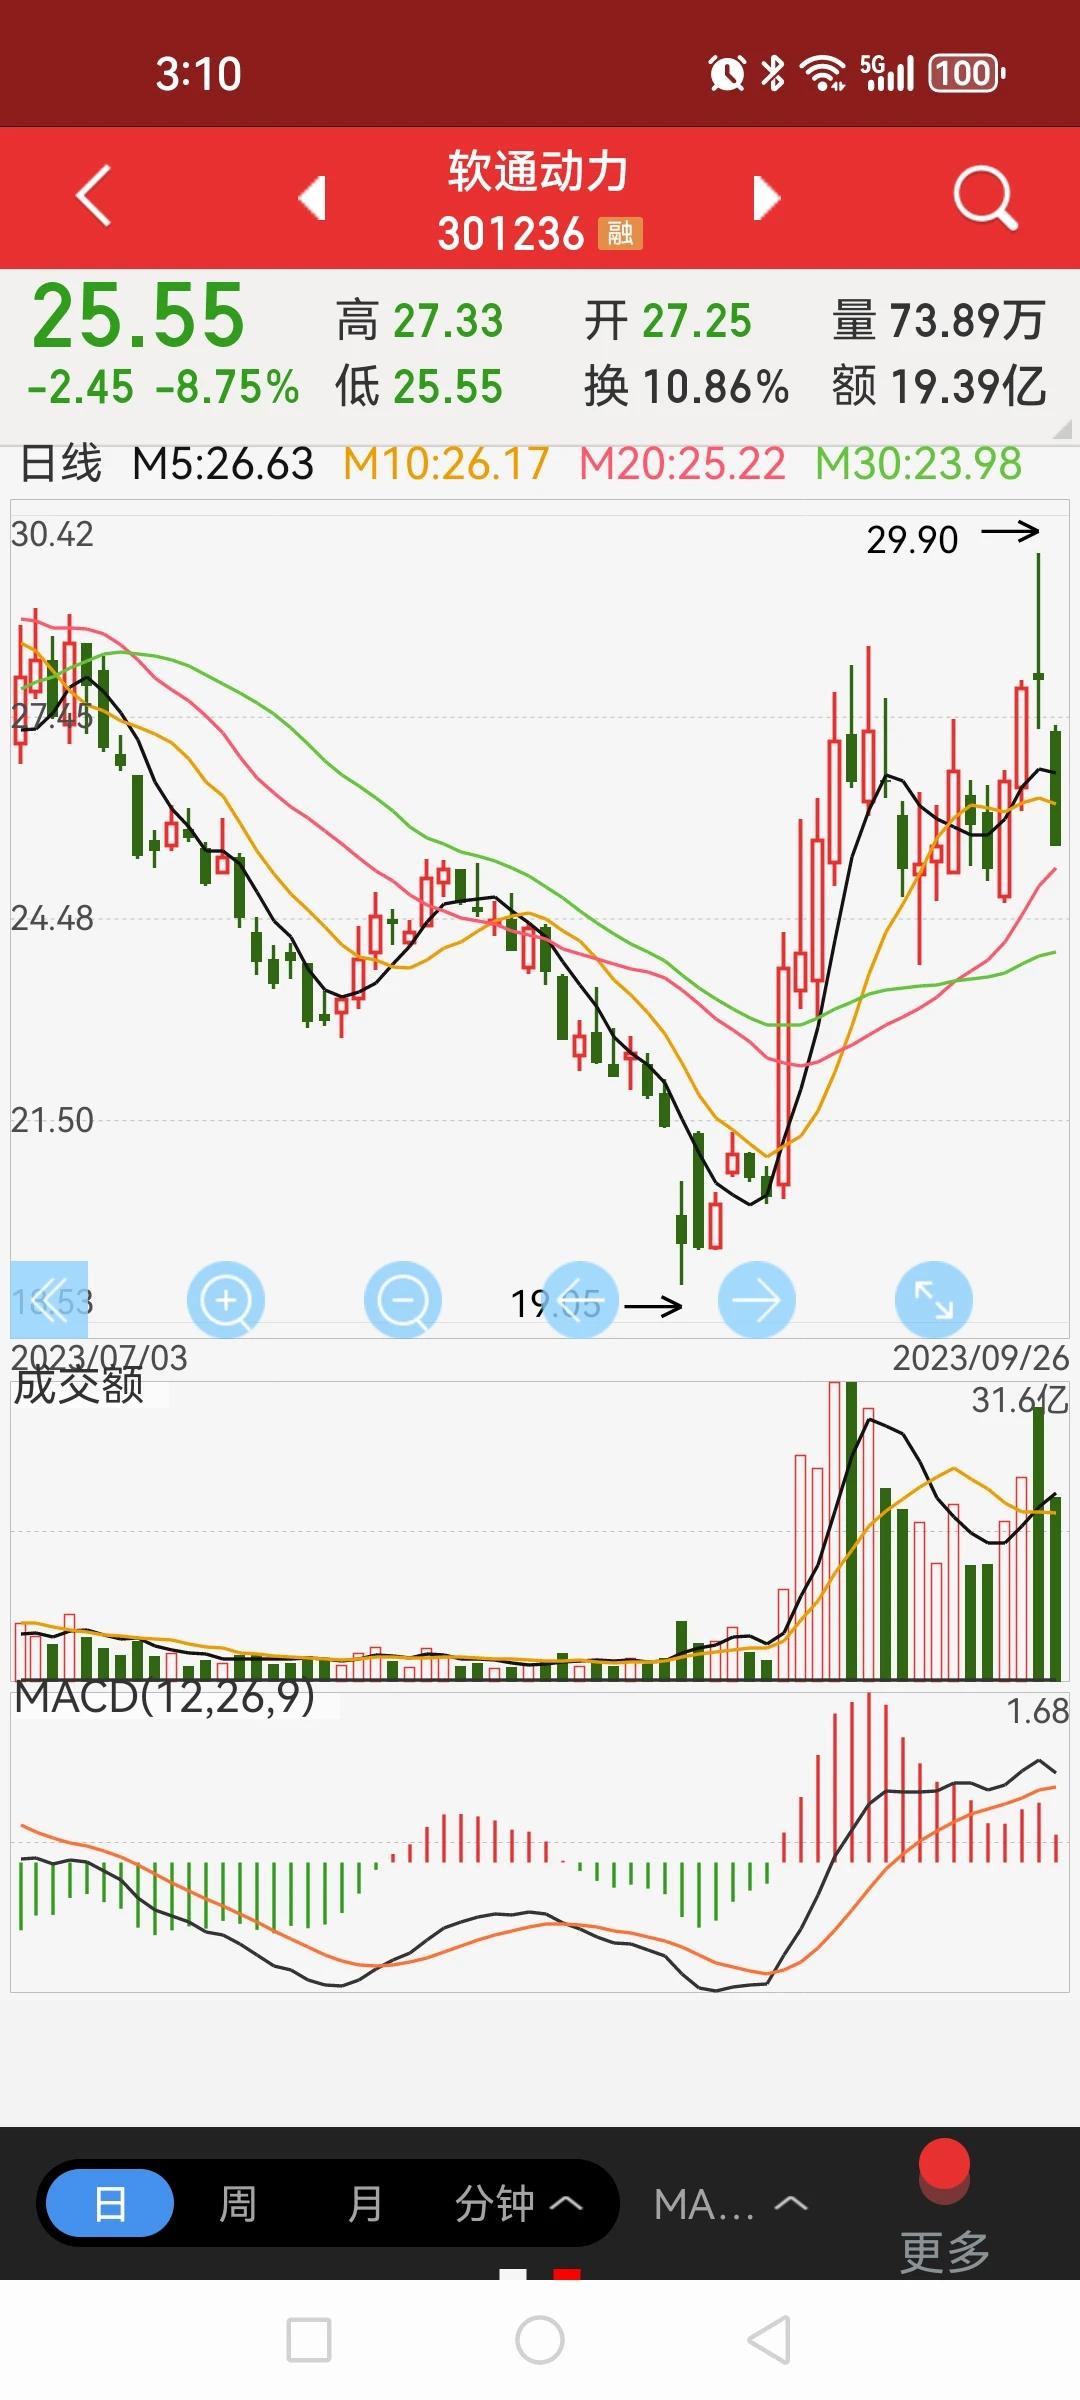Expand quote details corner triangle

coord(1062,429)
